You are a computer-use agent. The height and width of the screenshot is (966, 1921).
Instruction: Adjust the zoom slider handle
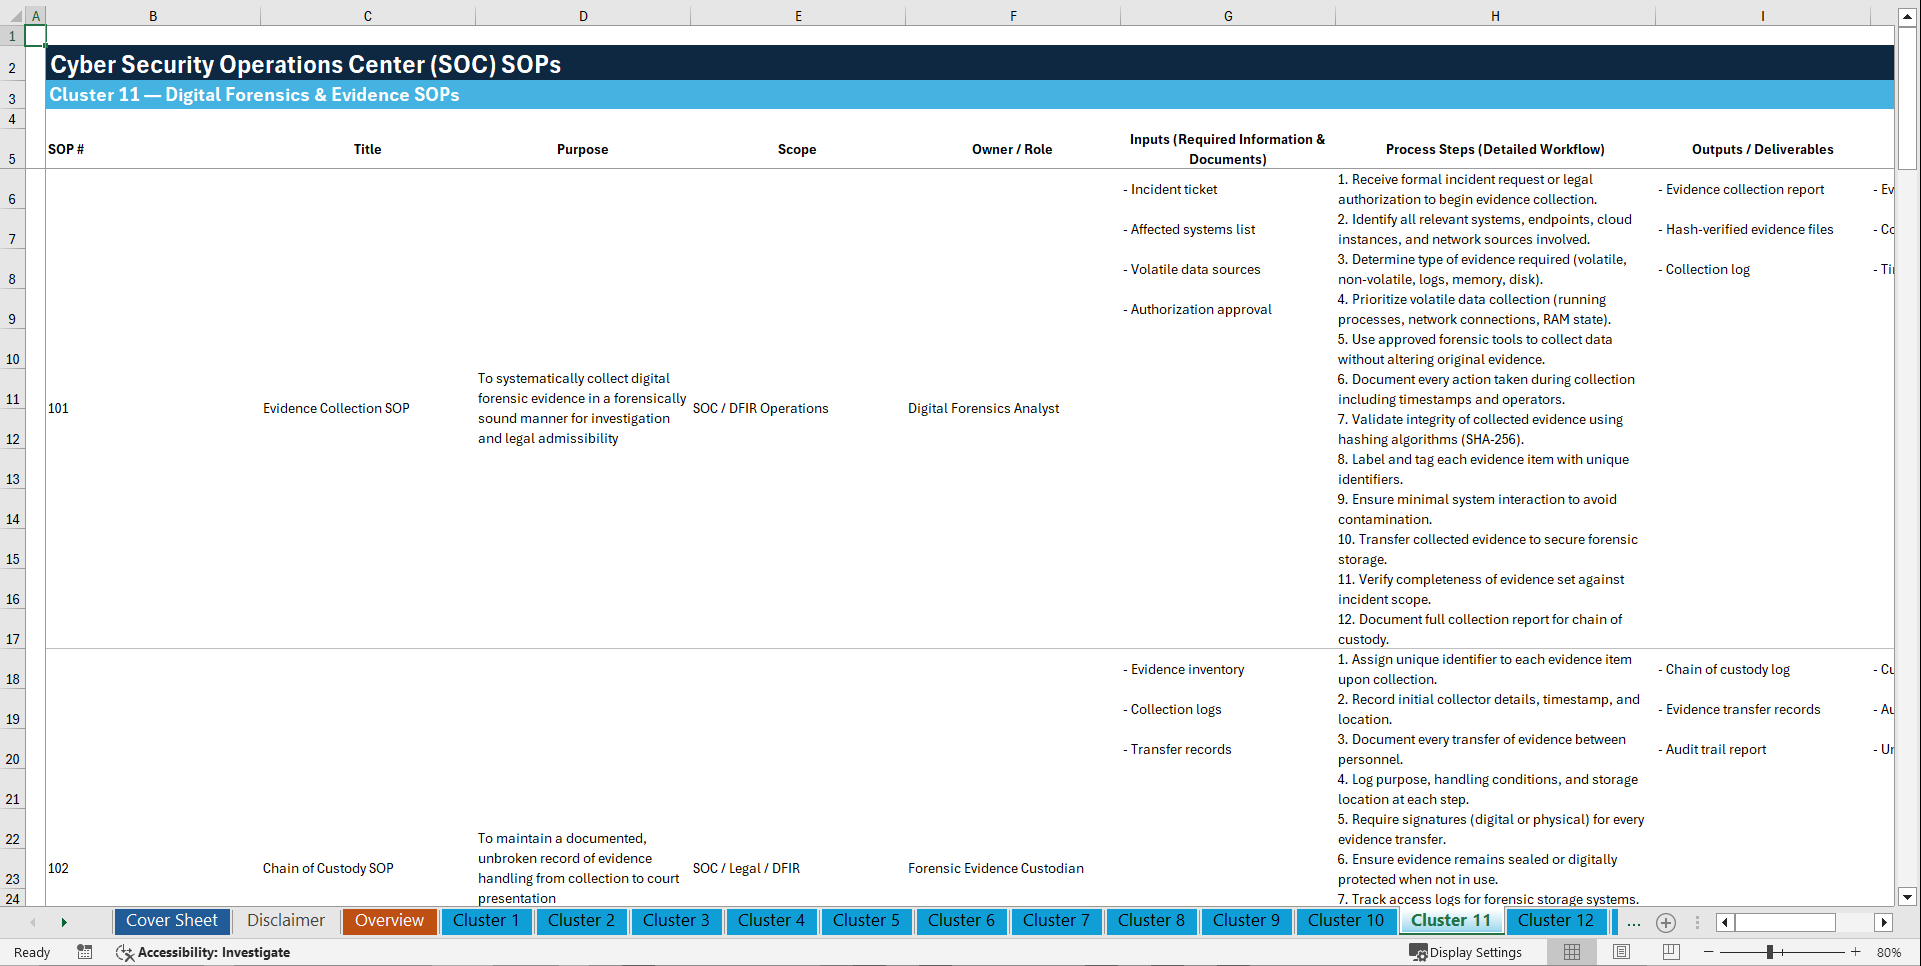tap(1770, 952)
